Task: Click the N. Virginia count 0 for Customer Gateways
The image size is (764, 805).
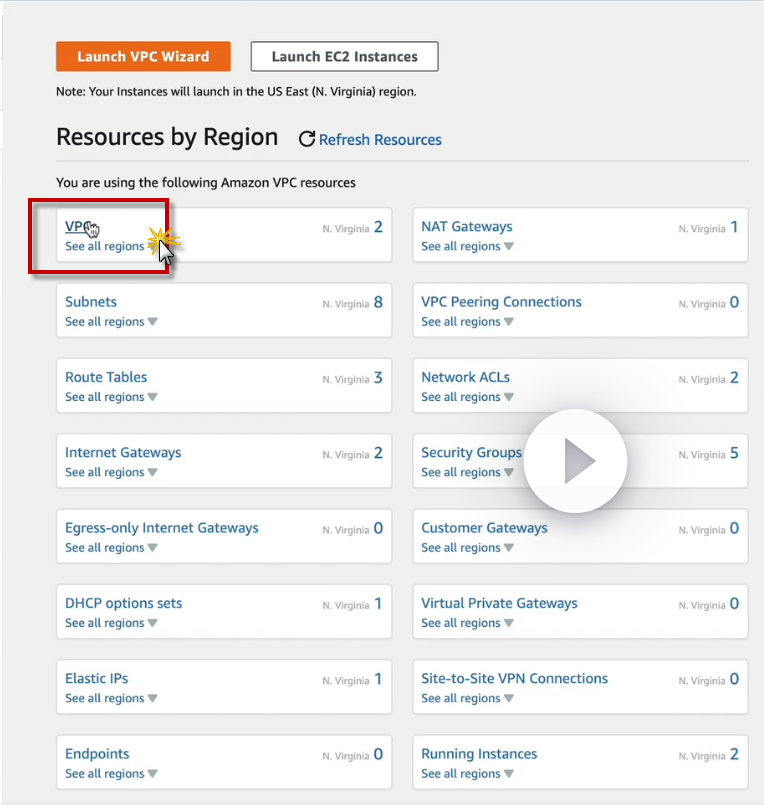Action: [x=735, y=529]
